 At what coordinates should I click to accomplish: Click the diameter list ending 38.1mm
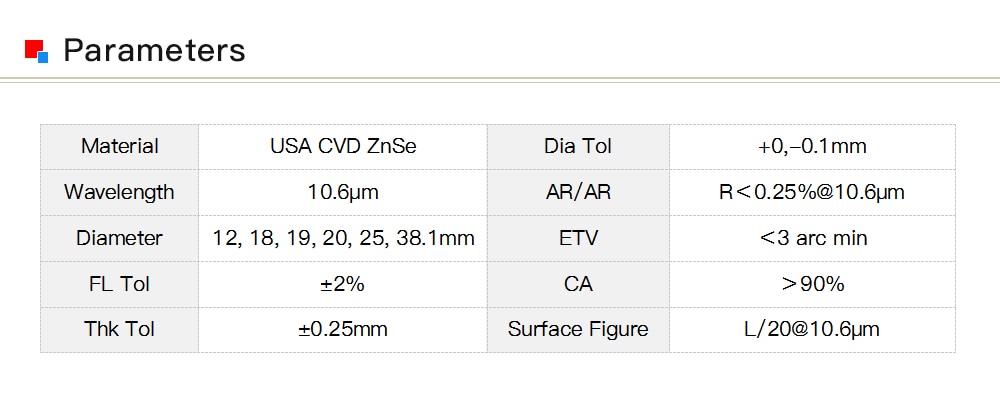(343, 239)
